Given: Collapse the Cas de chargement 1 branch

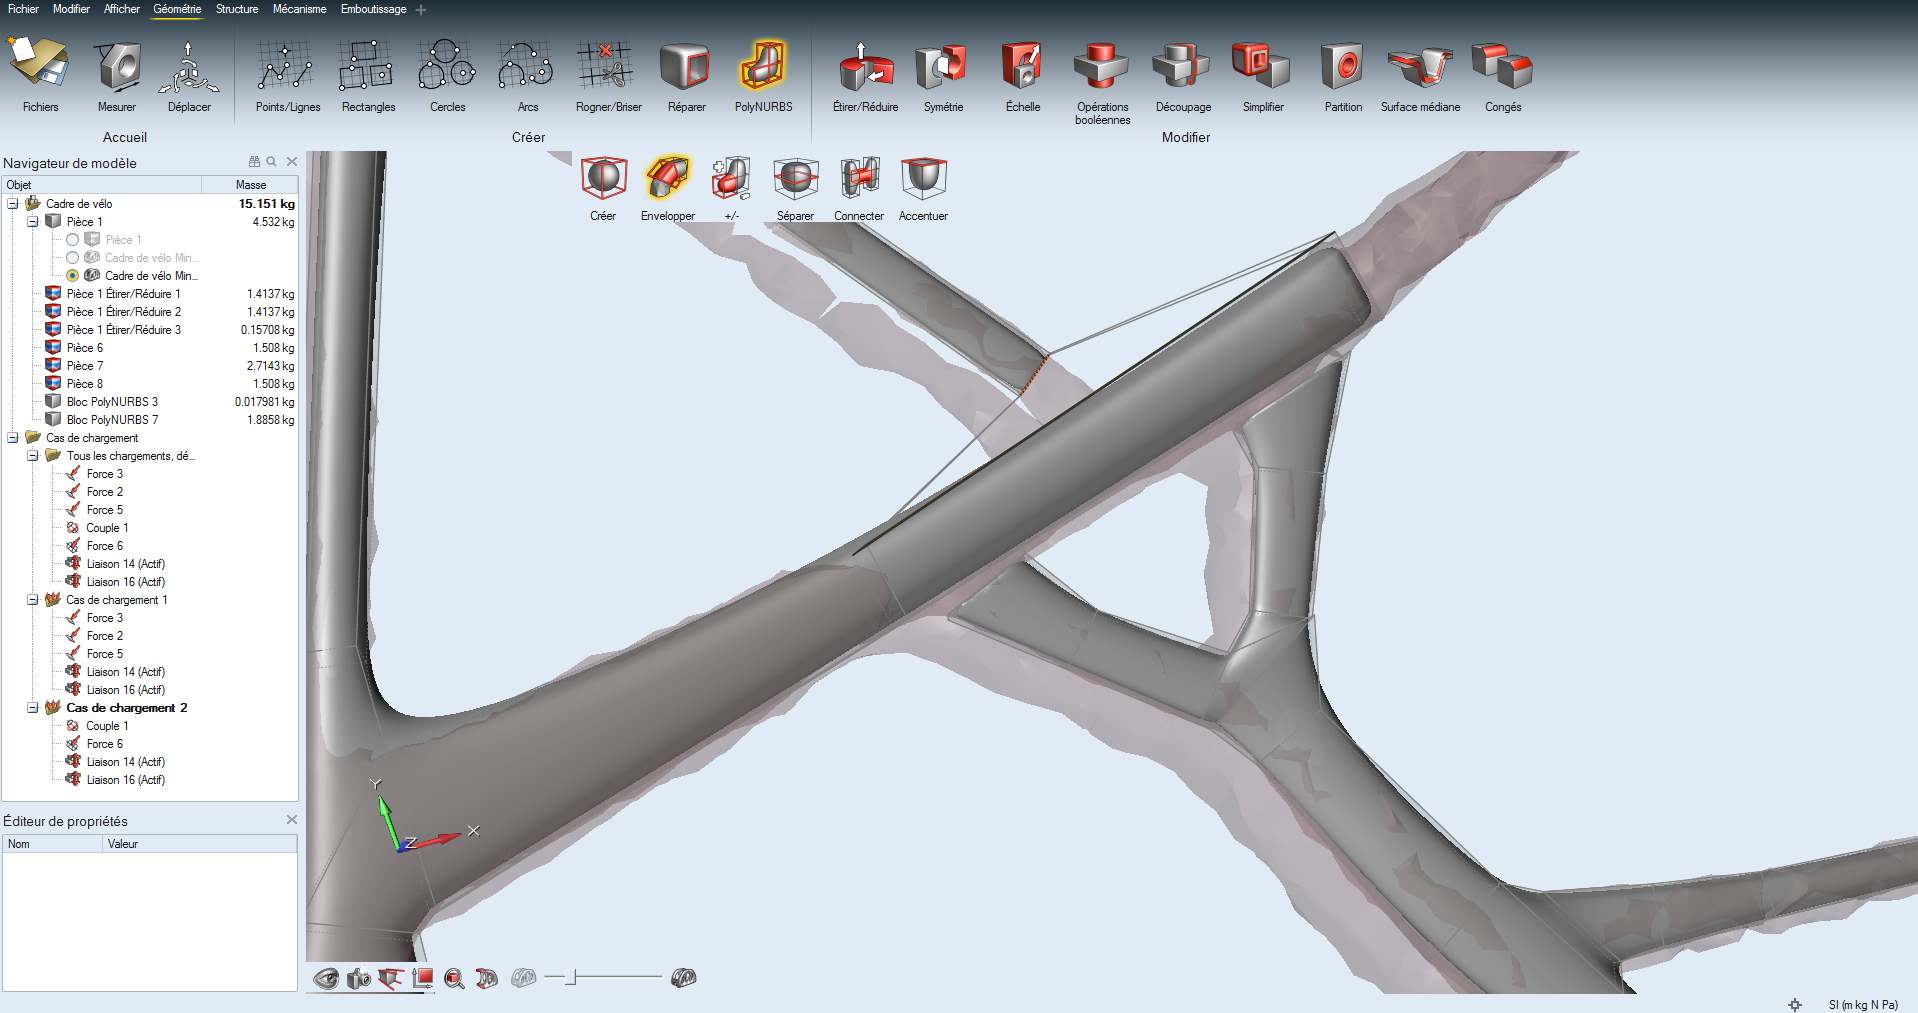Looking at the screenshot, I should click(33, 600).
